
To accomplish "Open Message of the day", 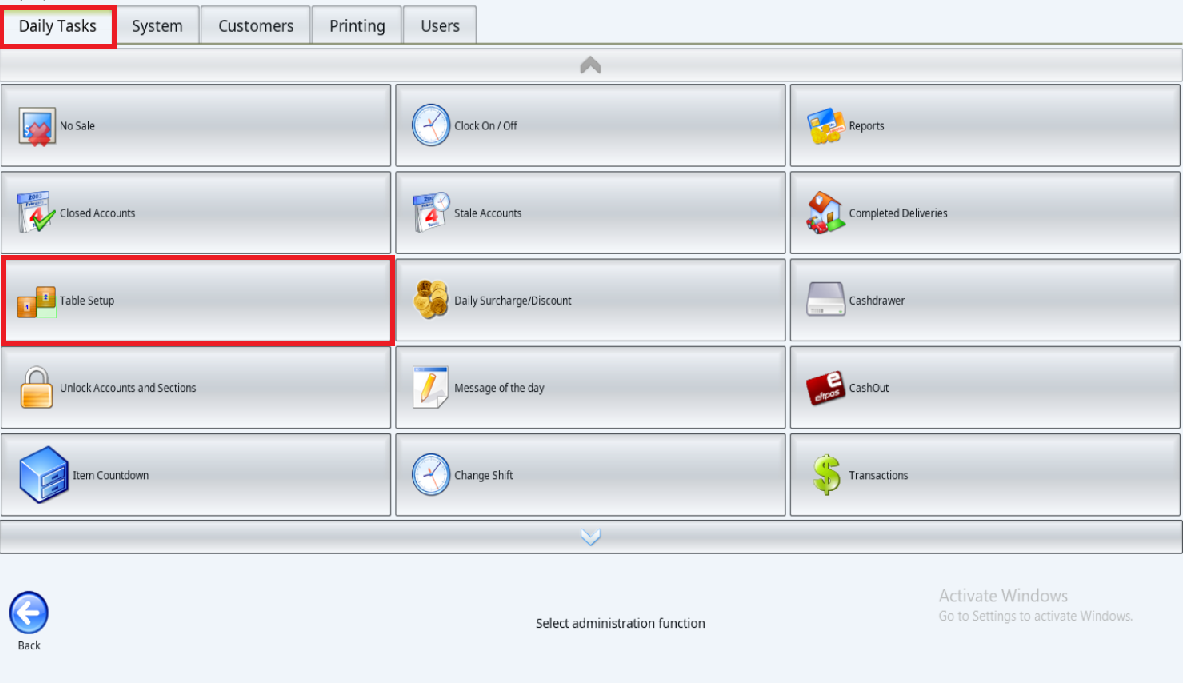I will point(590,388).
